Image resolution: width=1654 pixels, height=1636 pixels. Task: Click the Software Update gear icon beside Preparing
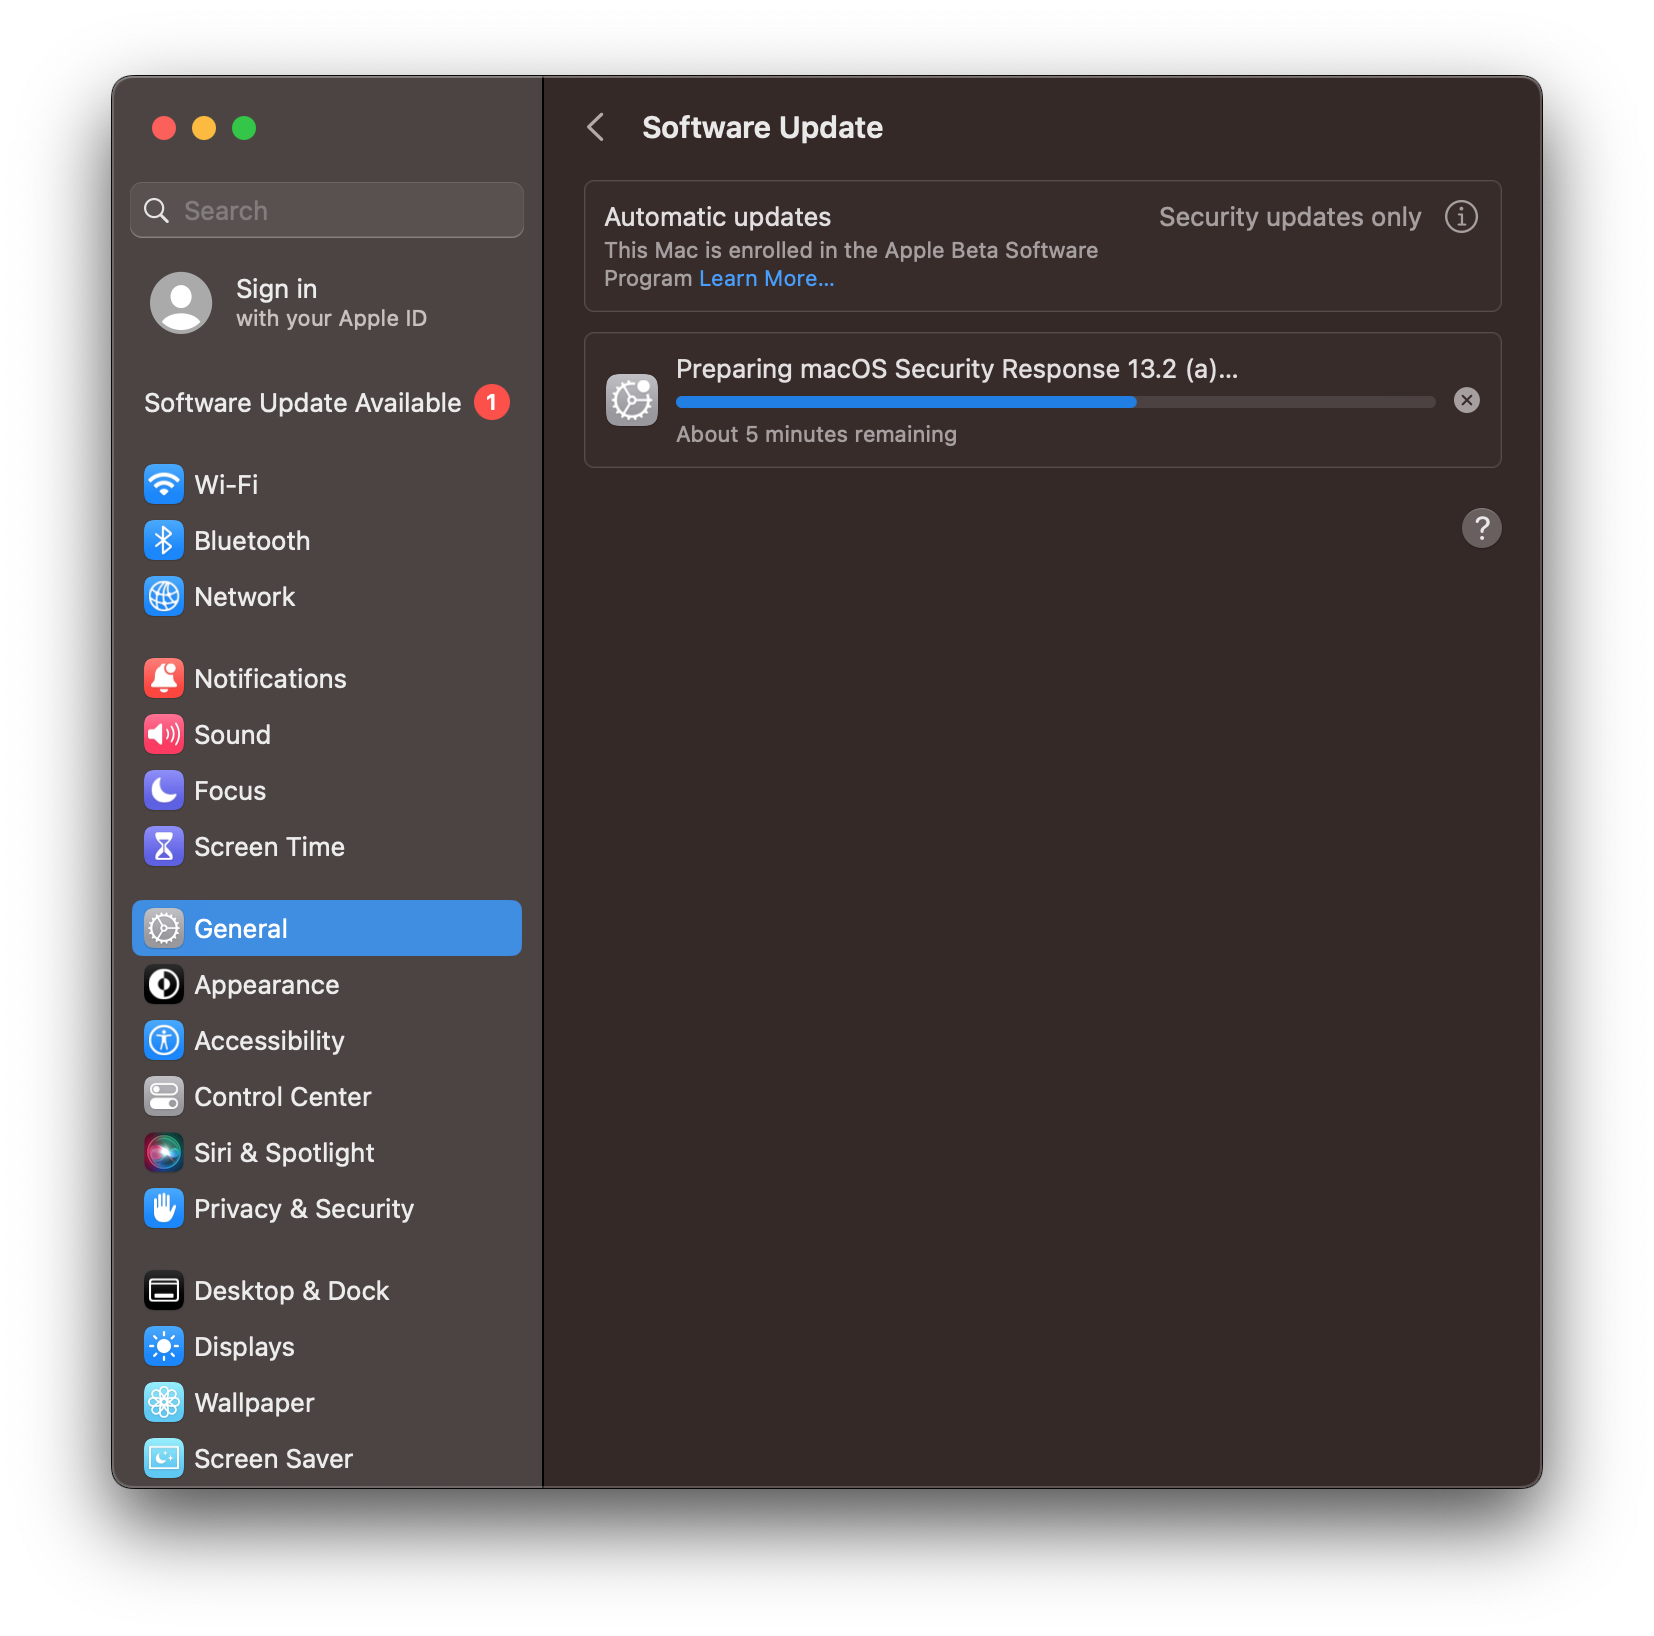coord(632,400)
